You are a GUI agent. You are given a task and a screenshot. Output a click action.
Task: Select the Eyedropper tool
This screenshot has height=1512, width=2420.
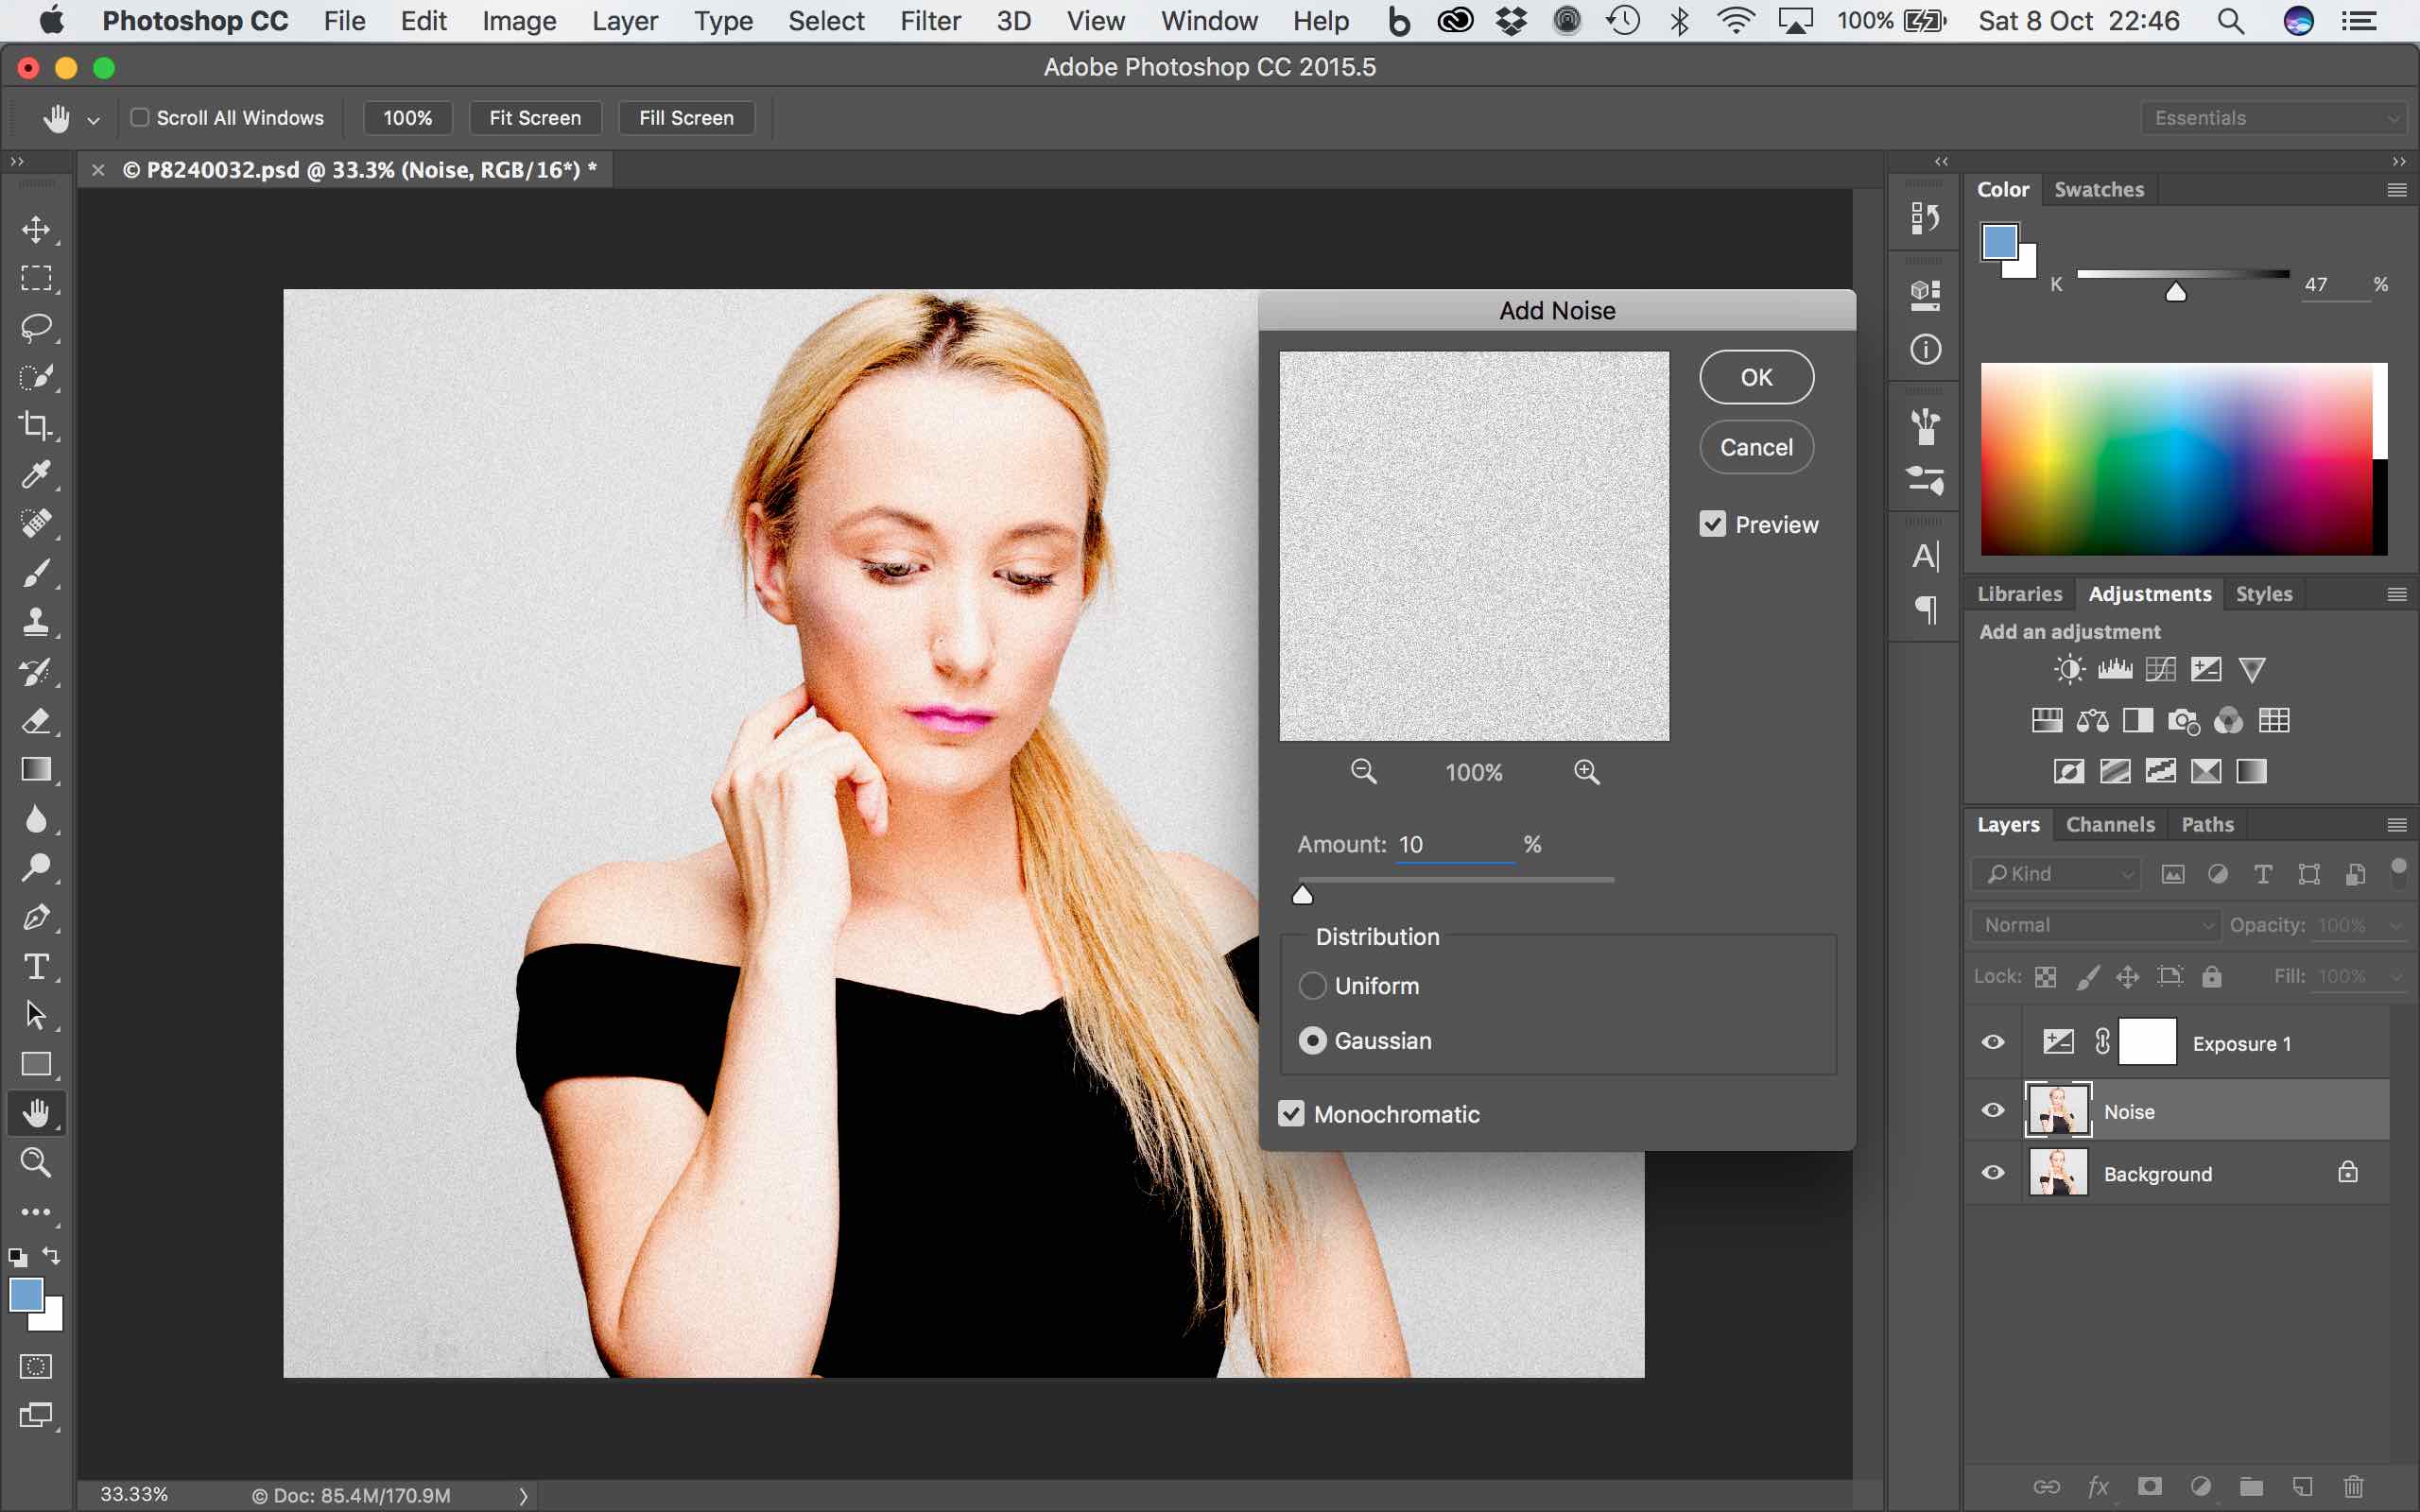coord(37,475)
